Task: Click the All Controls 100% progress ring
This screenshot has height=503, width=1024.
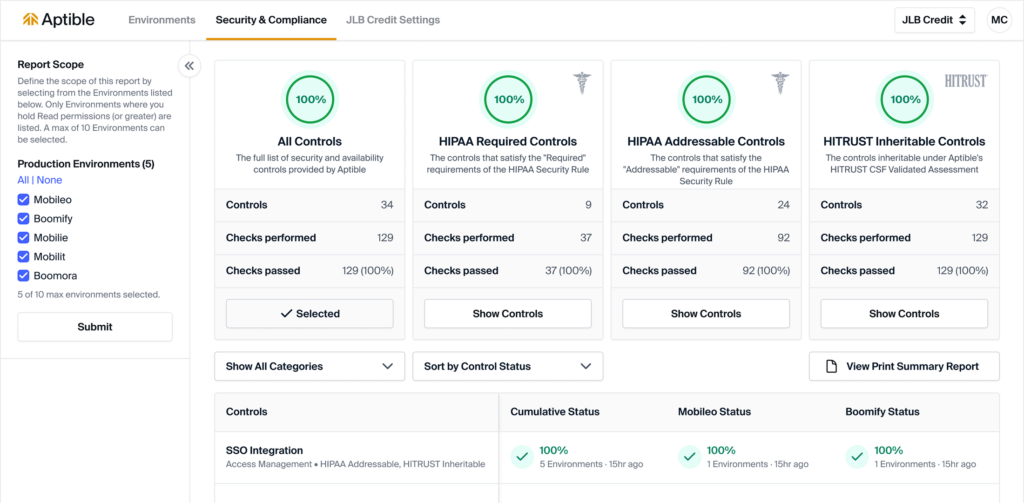Action: 310,99
